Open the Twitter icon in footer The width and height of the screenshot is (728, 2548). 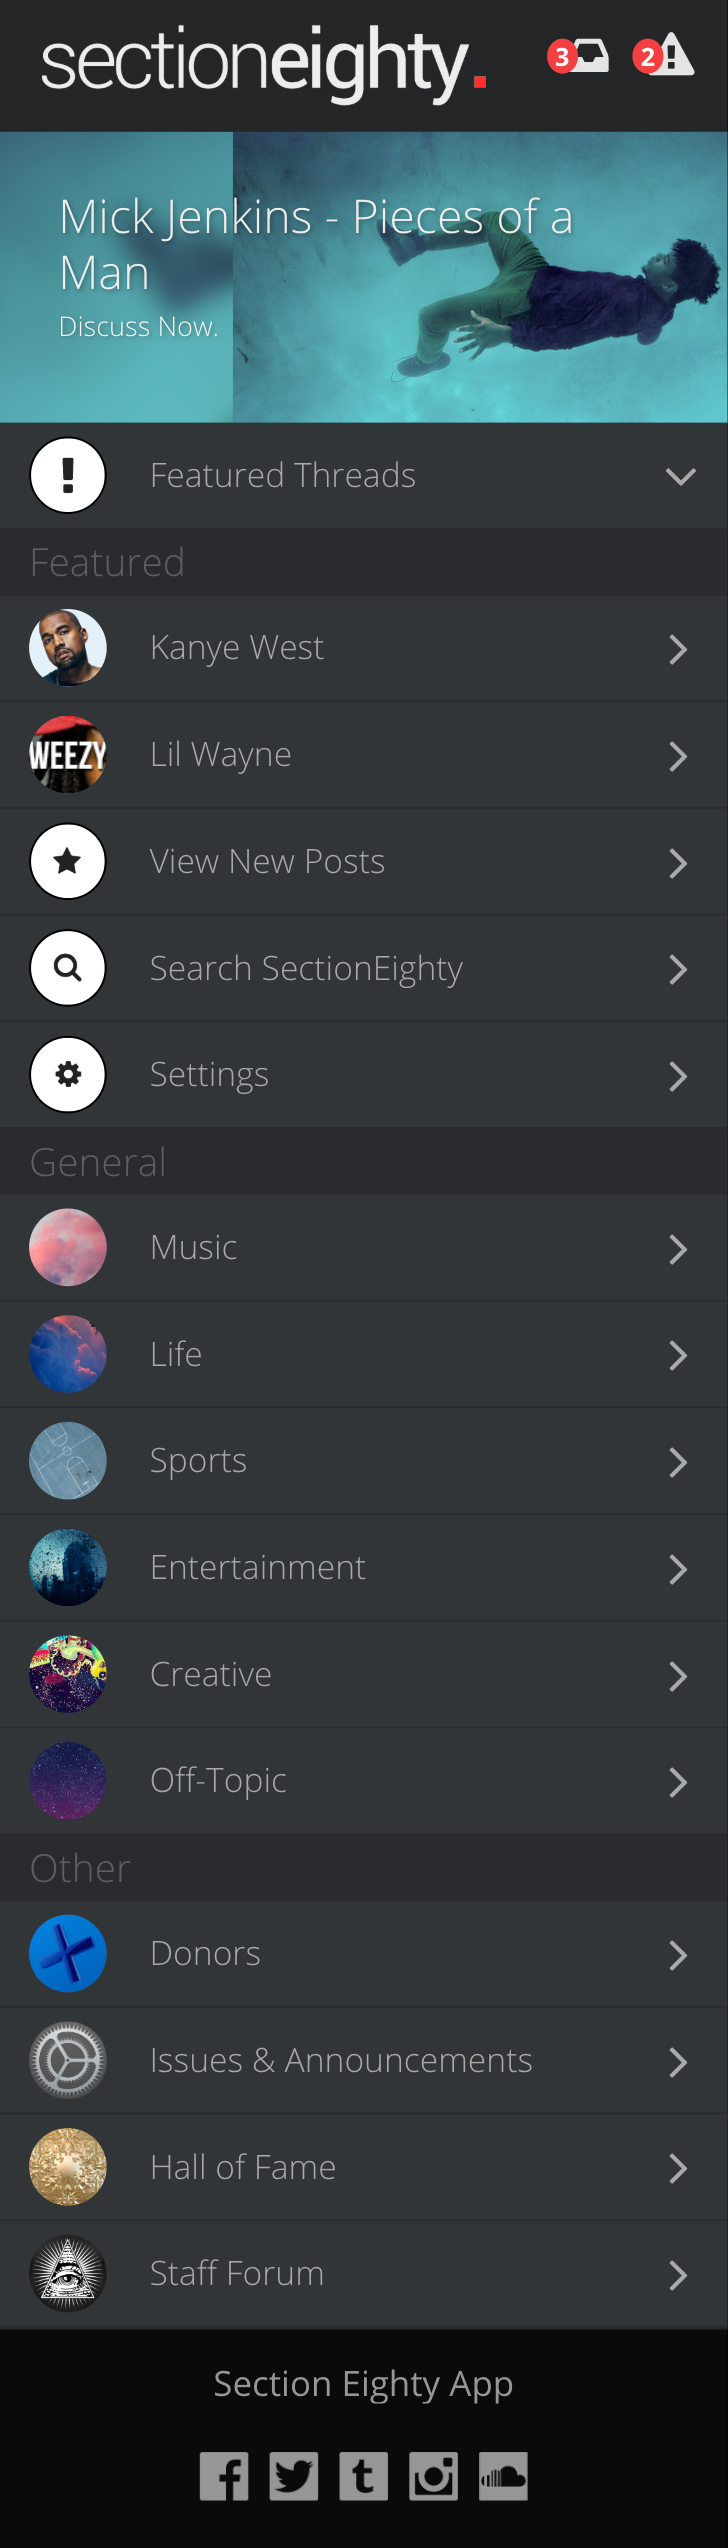(x=294, y=2476)
